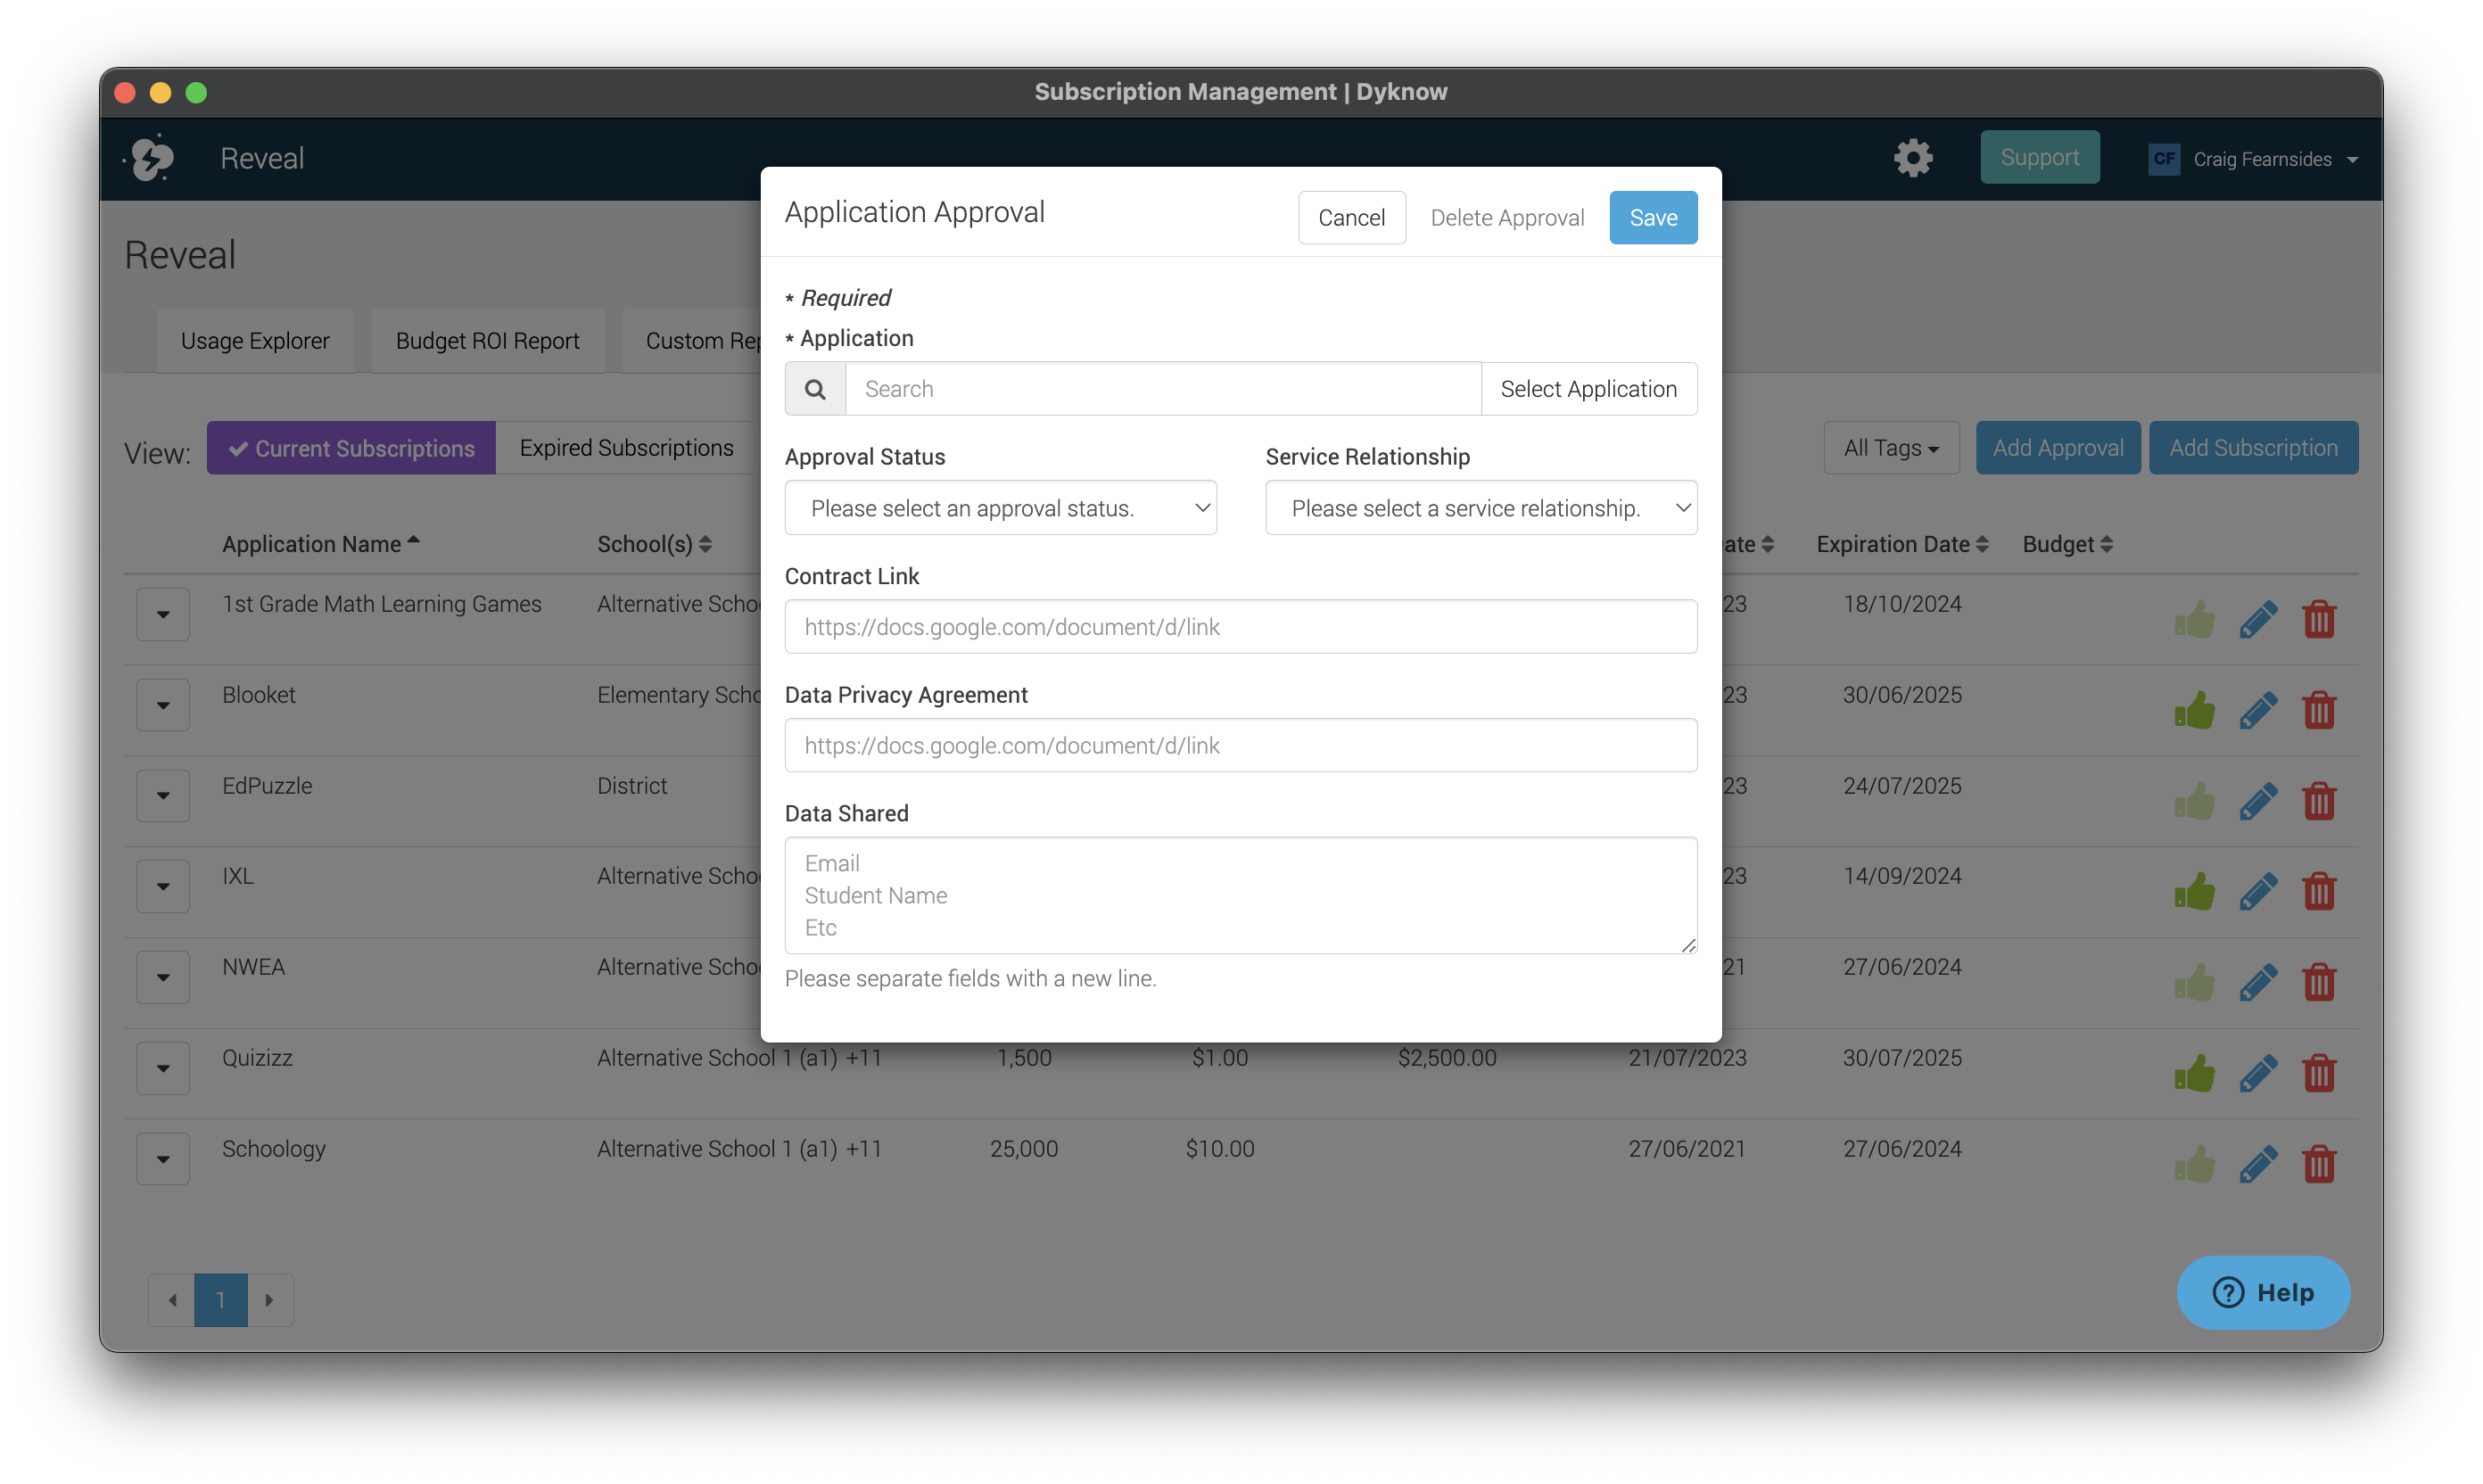Screen dimensions: 2483x1484
Task: Delete the IXL subscription with trash icon
Action: click(x=2319, y=892)
